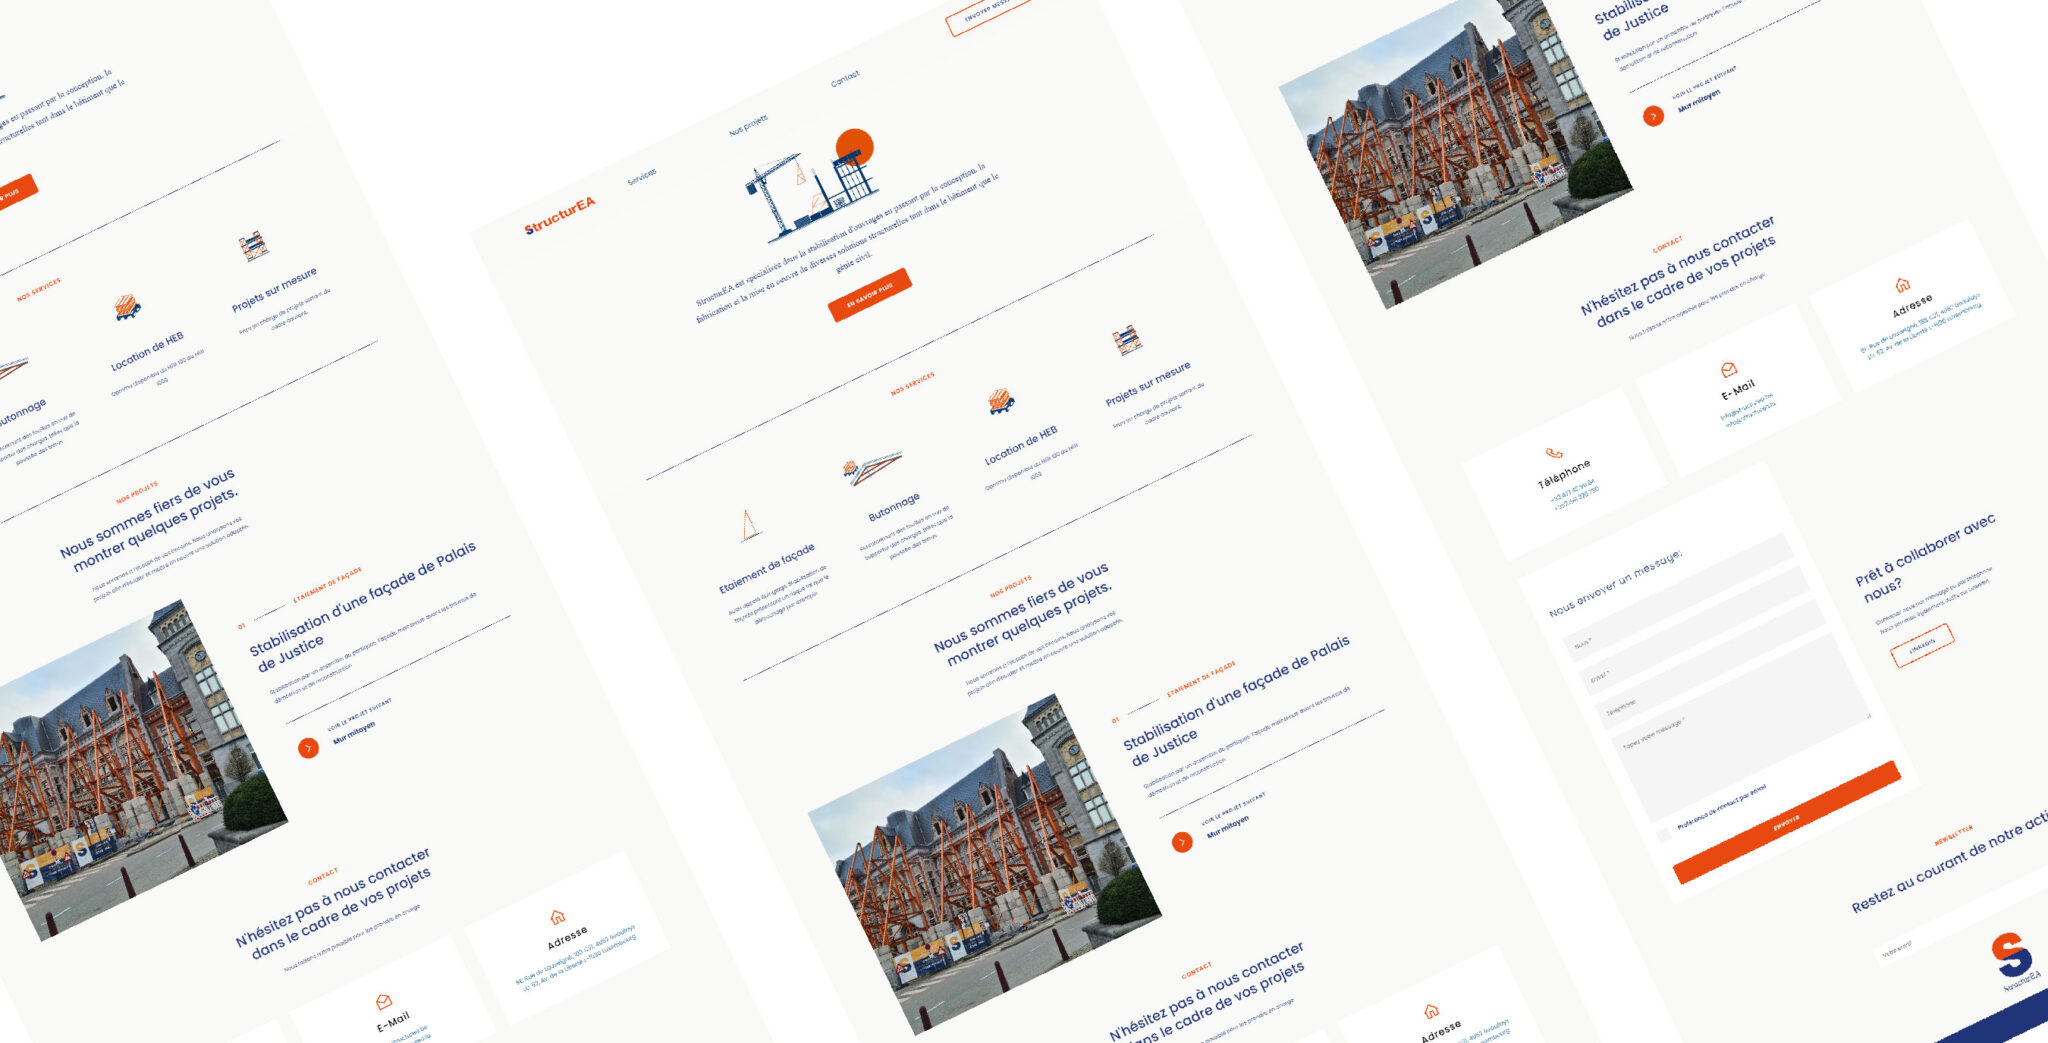Open the Contact navigation link

[845, 78]
